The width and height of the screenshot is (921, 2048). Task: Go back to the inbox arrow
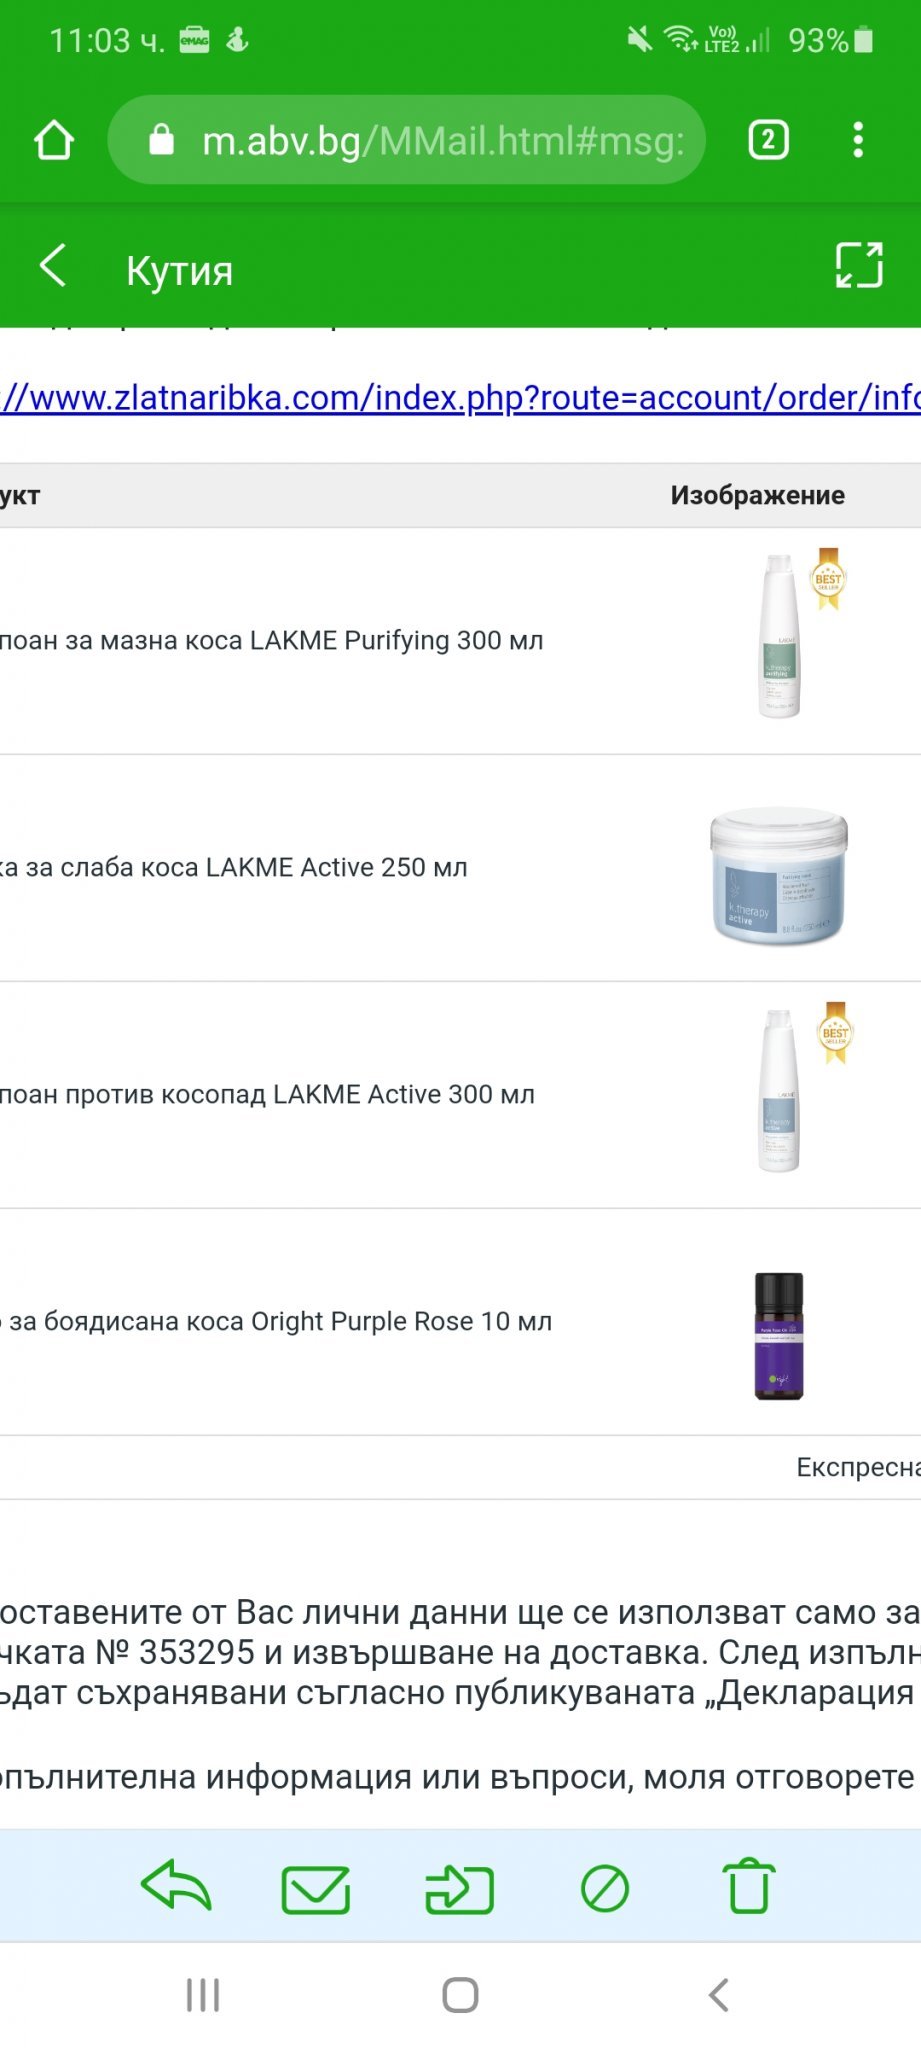coord(53,267)
